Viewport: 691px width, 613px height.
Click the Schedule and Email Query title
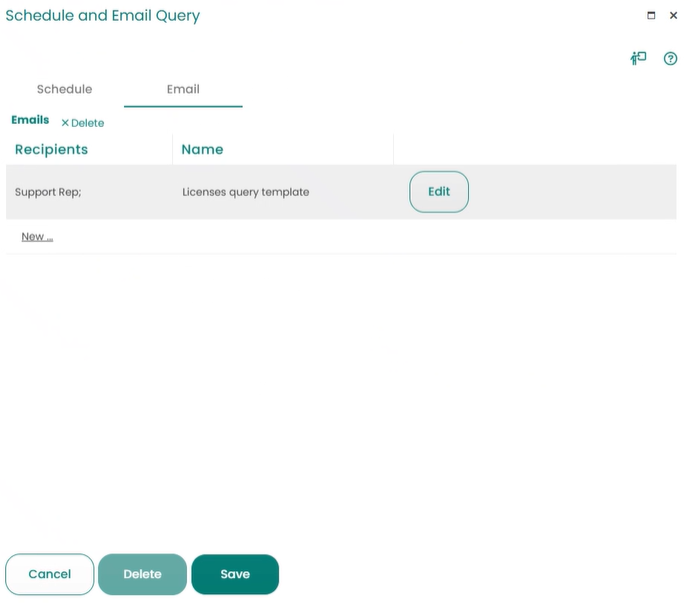(103, 16)
